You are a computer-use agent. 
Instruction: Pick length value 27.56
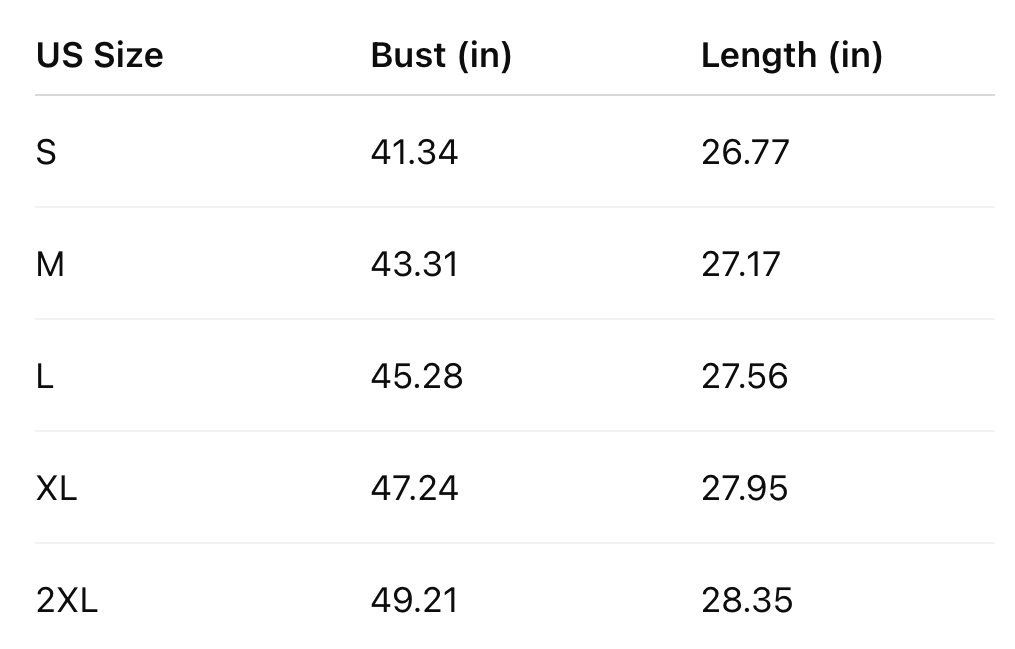click(x=745, y=376)
